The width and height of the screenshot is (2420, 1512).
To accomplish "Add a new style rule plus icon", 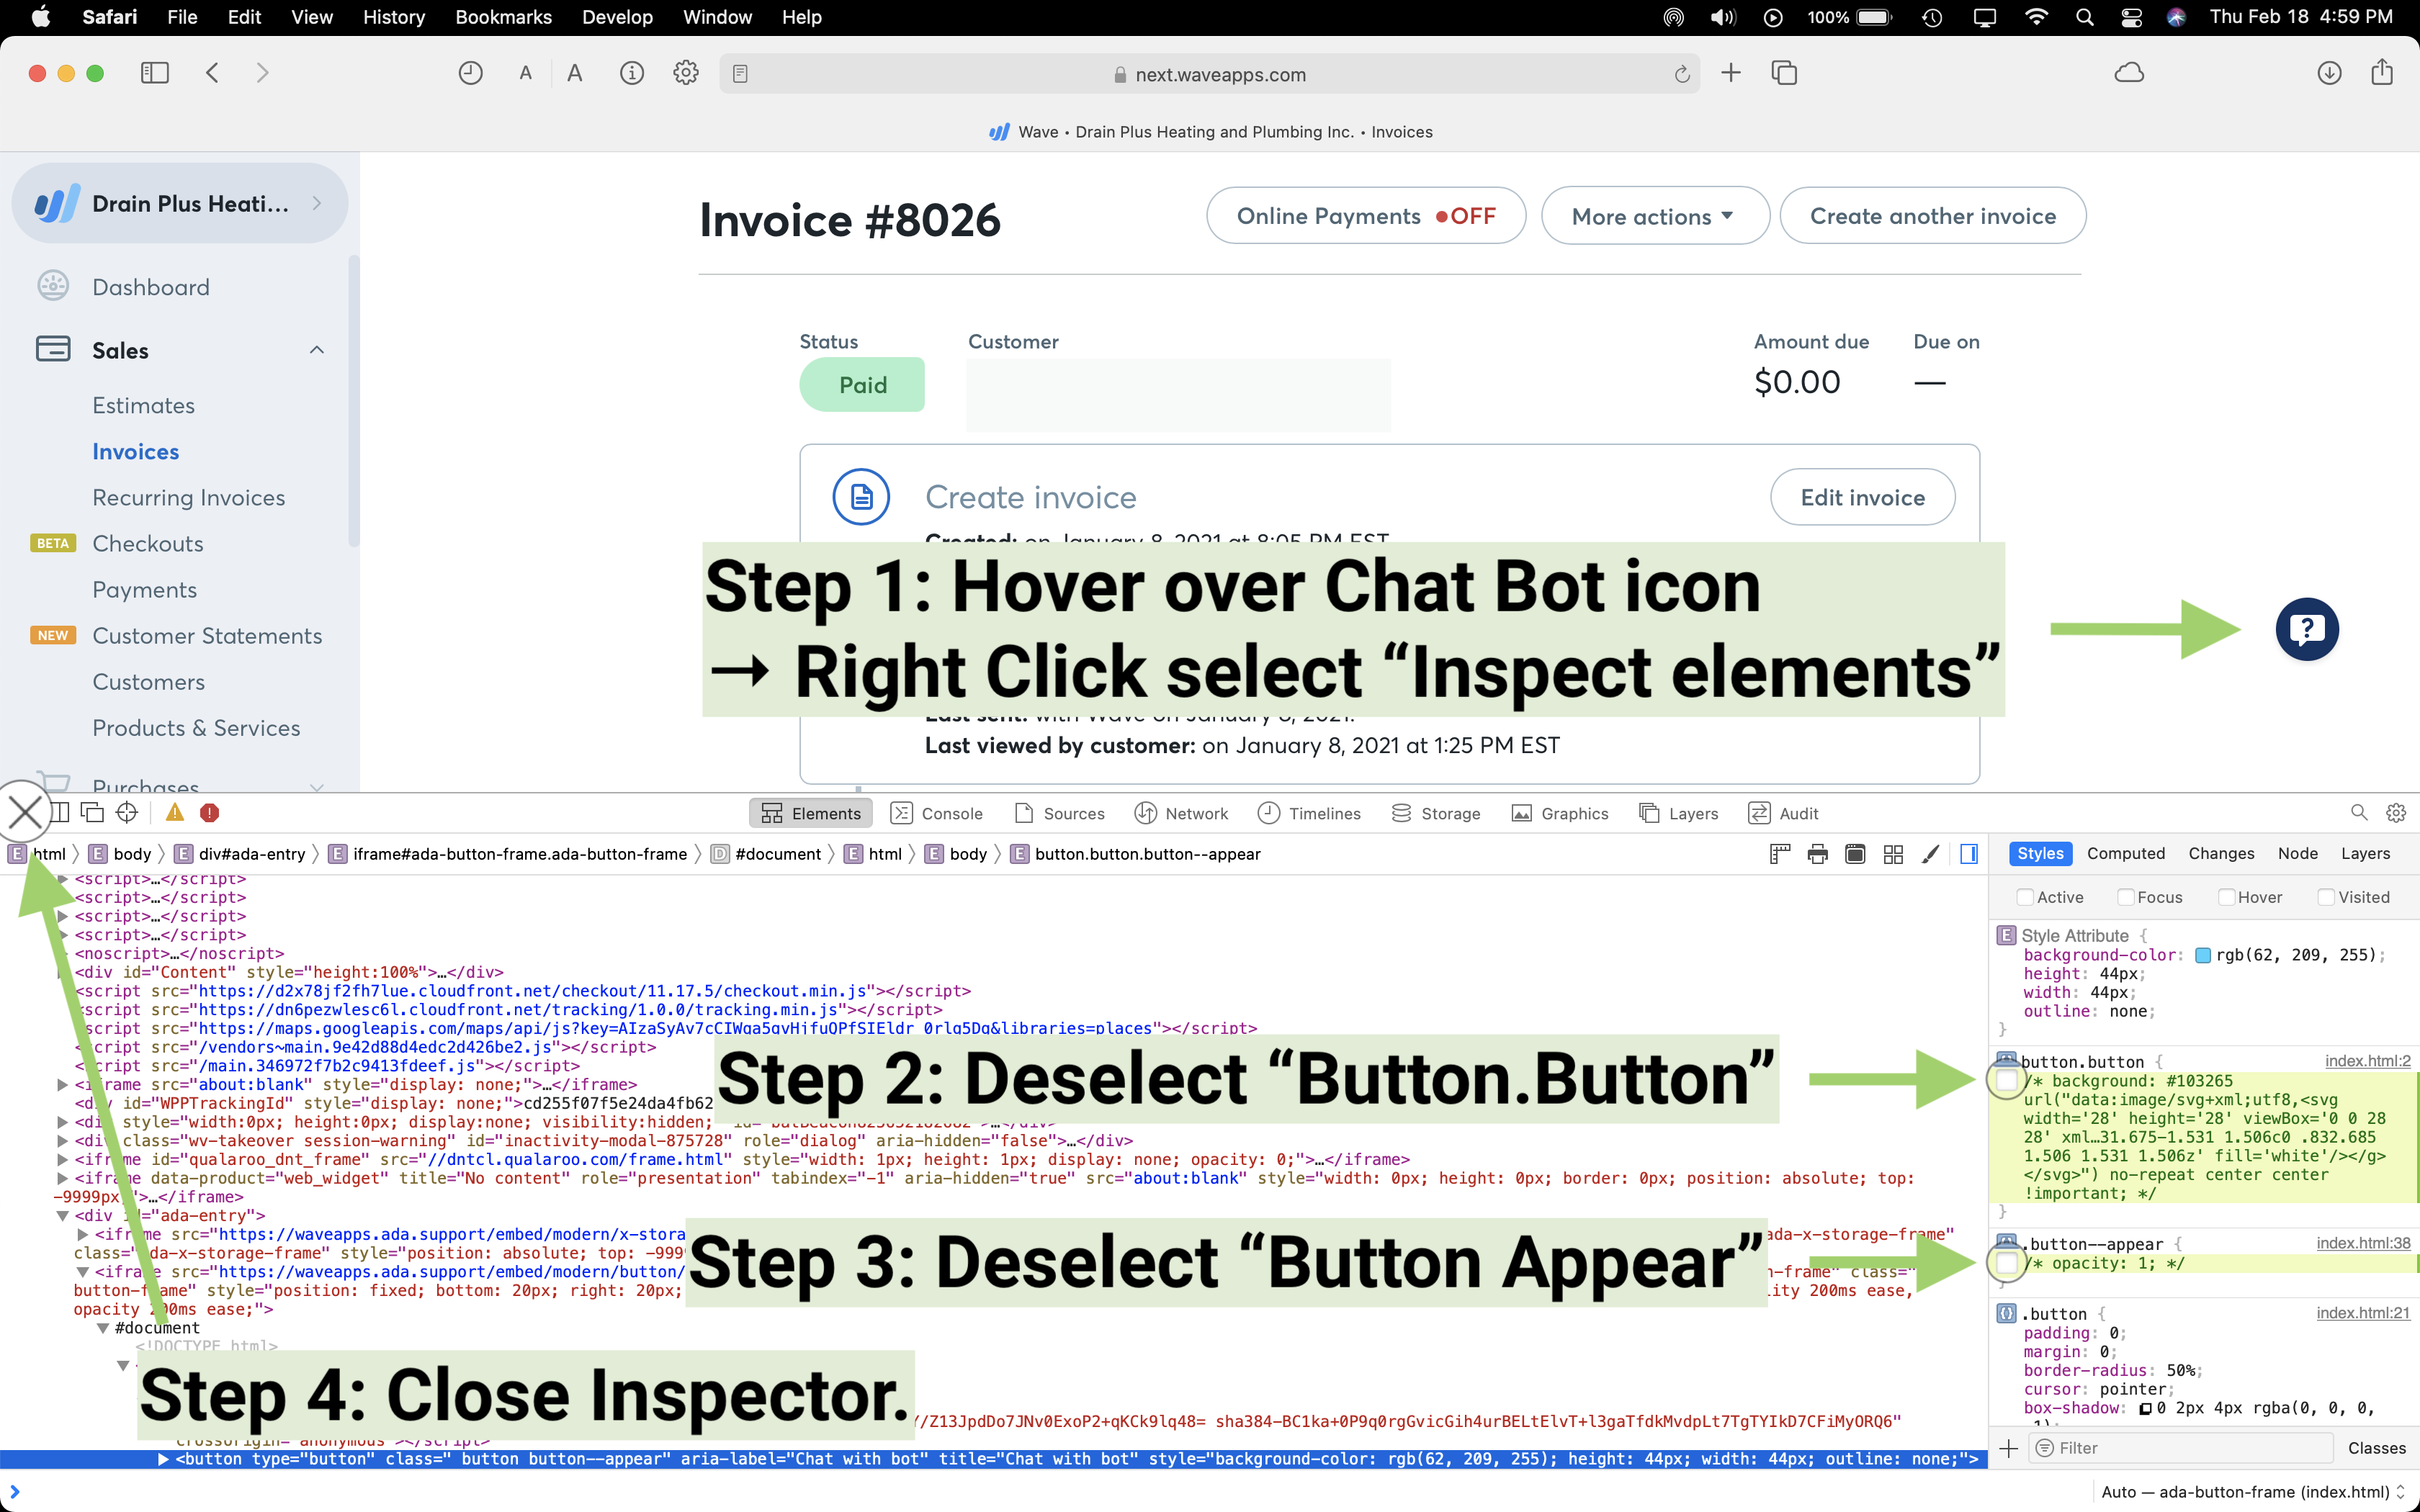I will point(2008,1448).
